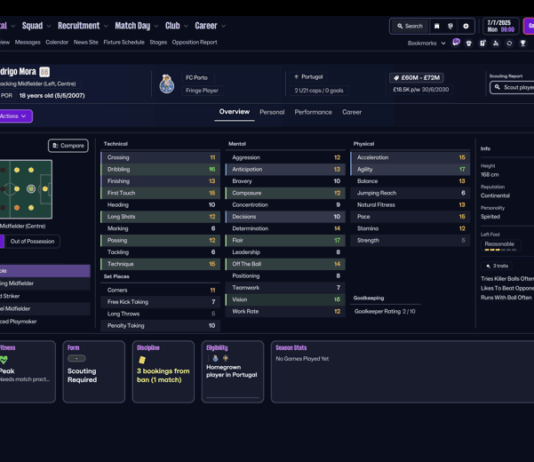Open the News Site link
Viewport: 534px width, 462px height.
(x=86, y=42)
